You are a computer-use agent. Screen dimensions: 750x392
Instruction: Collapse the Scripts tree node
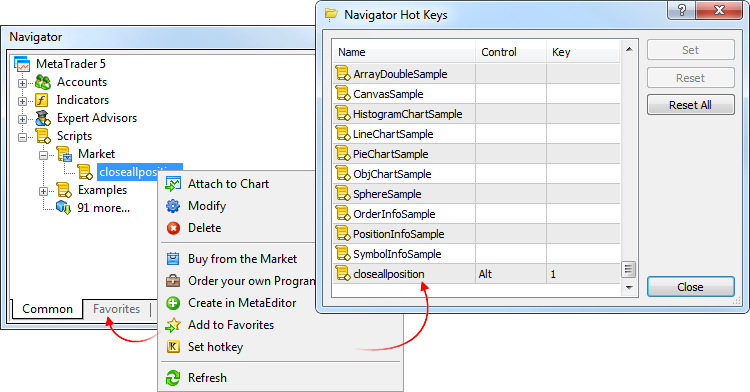point(22,137)
